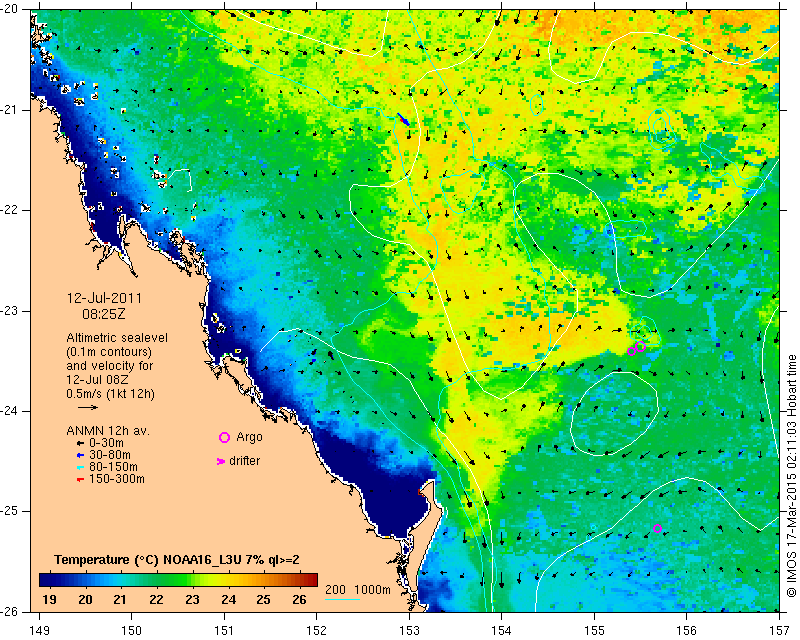
Task: Click the '200' isobath legend label
Action: [x=335, y=589]
